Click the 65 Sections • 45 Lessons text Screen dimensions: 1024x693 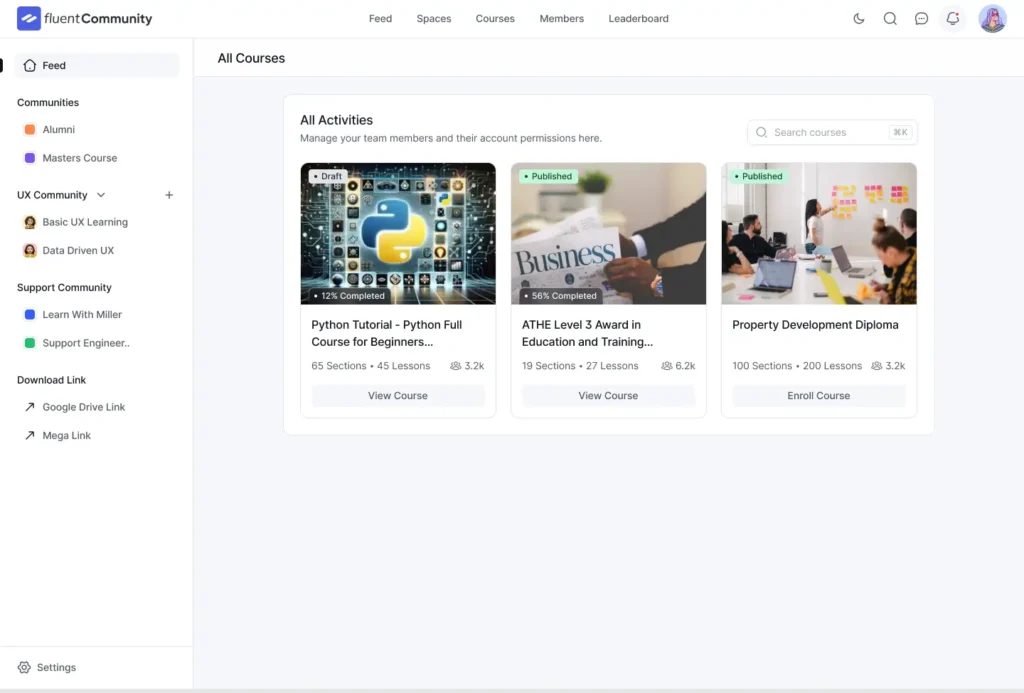(x=371, y=366)
